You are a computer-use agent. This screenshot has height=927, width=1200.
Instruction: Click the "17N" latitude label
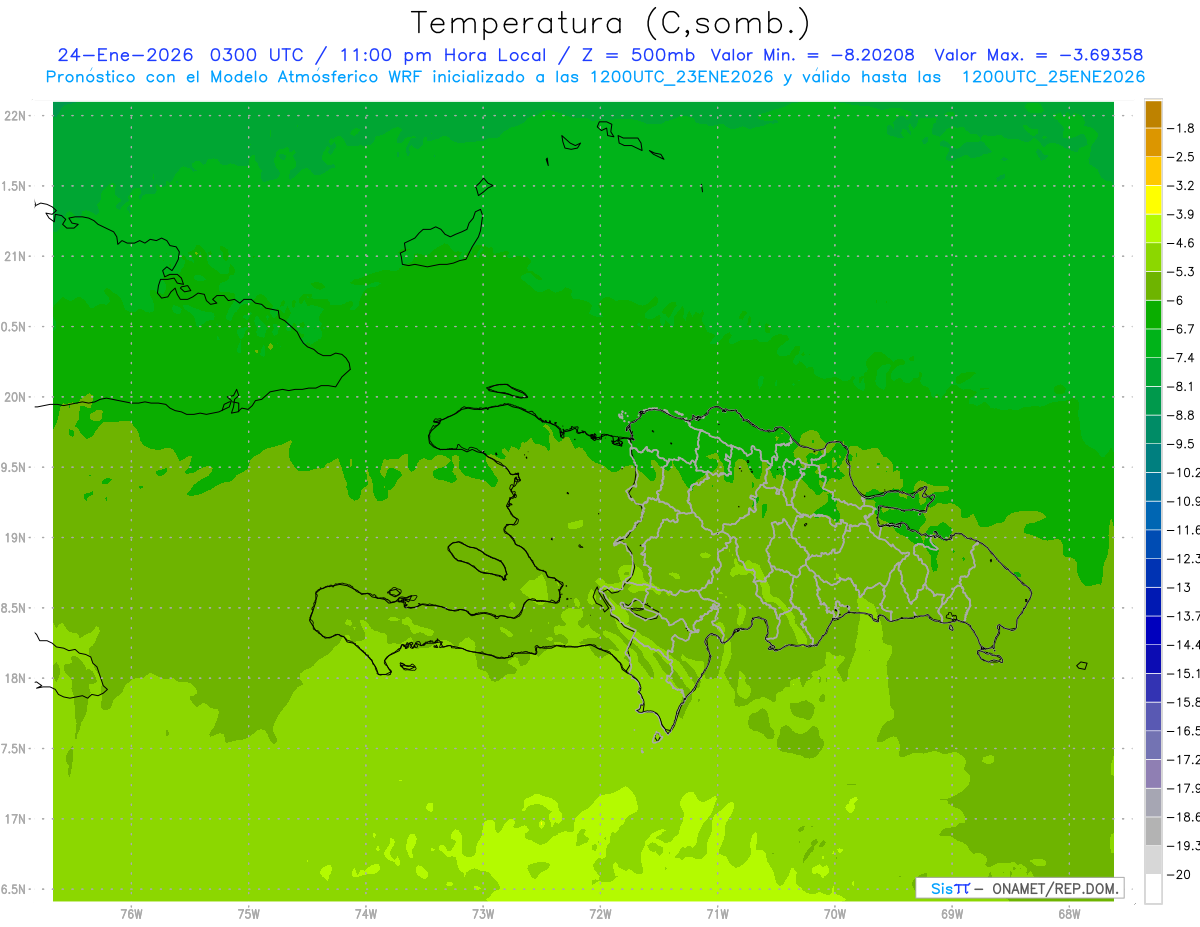tap(15, 819)
